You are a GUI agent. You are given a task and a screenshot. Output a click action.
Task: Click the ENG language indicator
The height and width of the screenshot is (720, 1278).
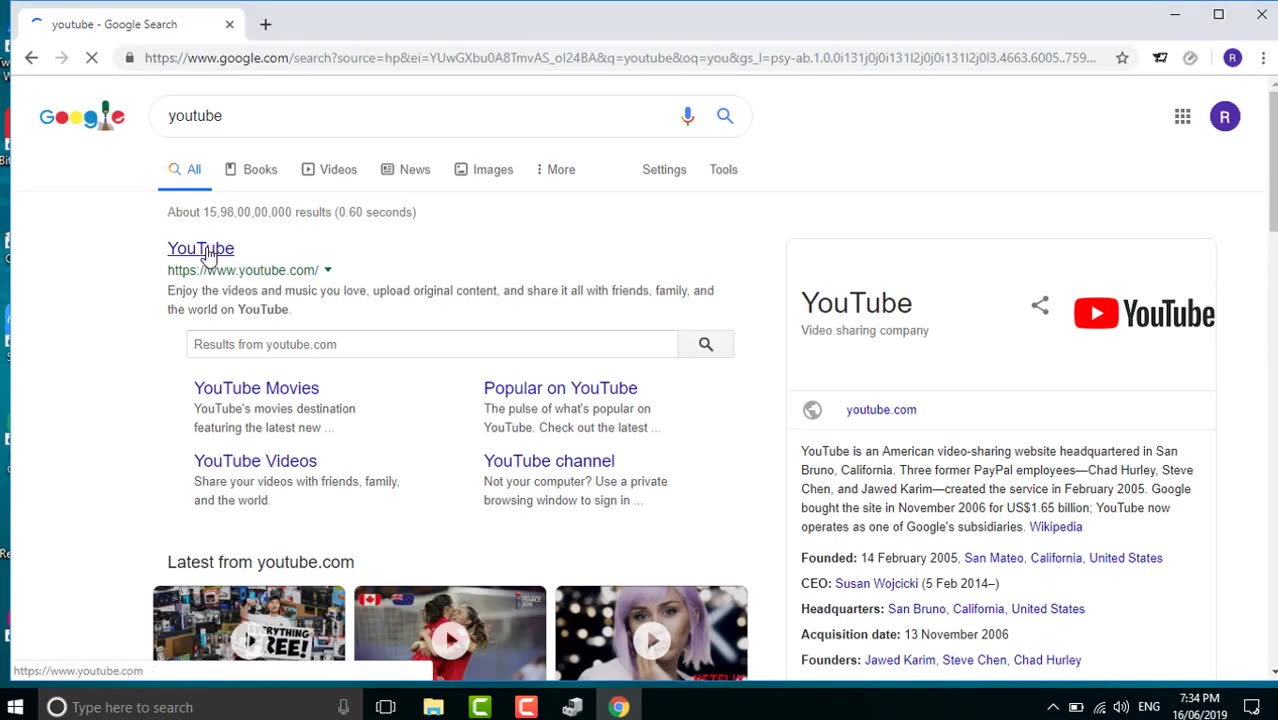click(1149, 707)
